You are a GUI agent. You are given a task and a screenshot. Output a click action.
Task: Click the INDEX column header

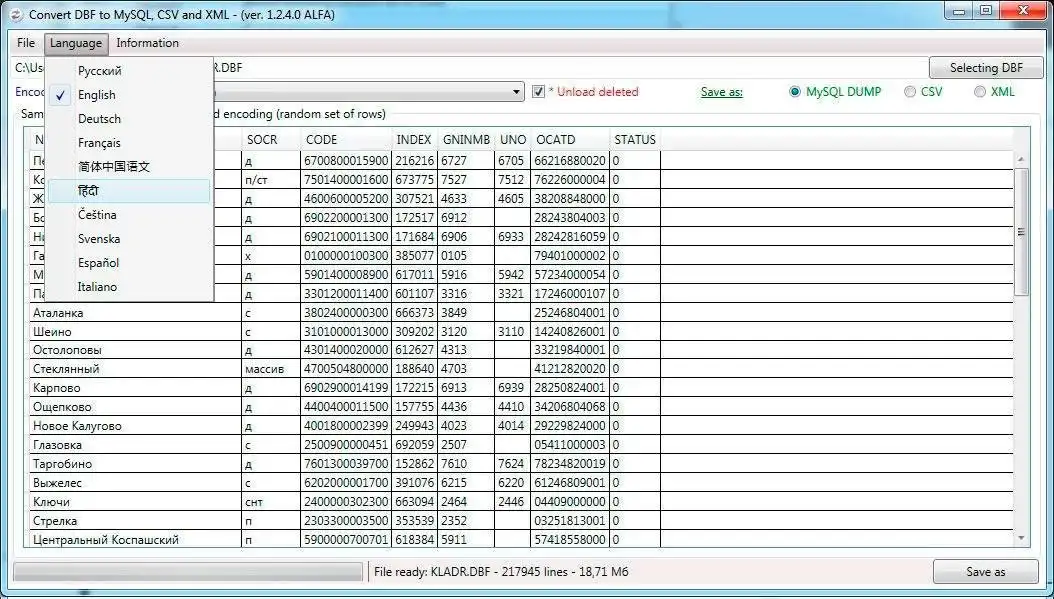414,140
